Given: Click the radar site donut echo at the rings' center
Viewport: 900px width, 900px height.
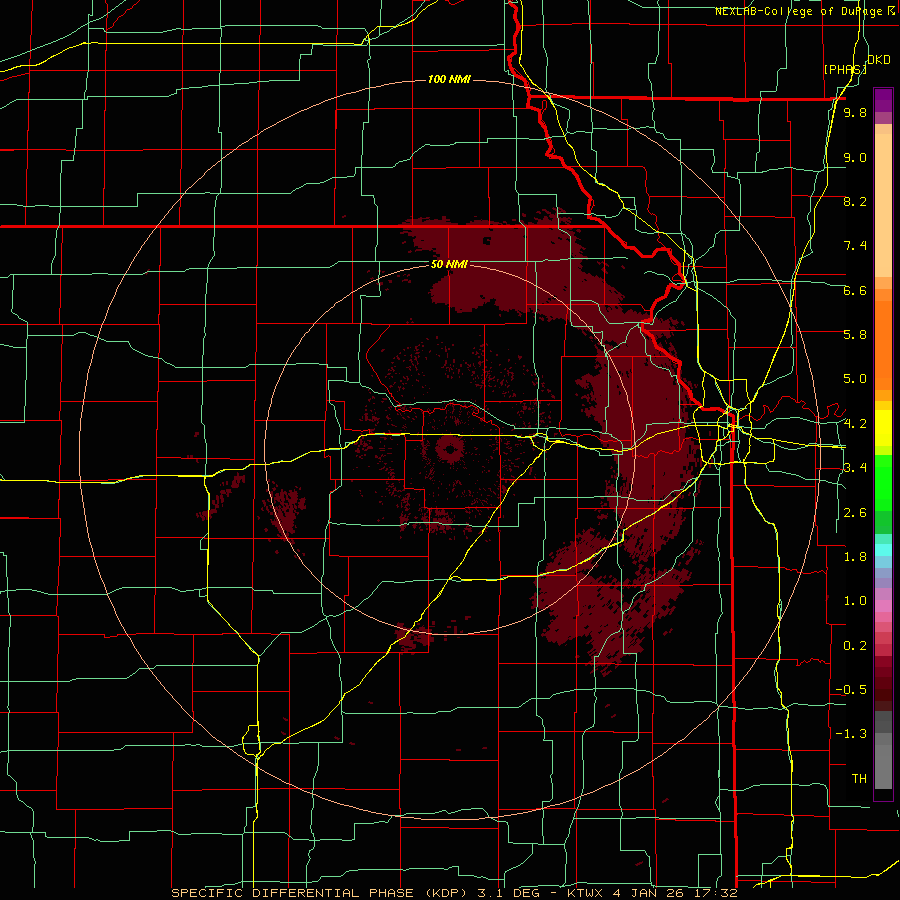Looking at the screenshot, I should pyautogui.click(x=449, y=450).
